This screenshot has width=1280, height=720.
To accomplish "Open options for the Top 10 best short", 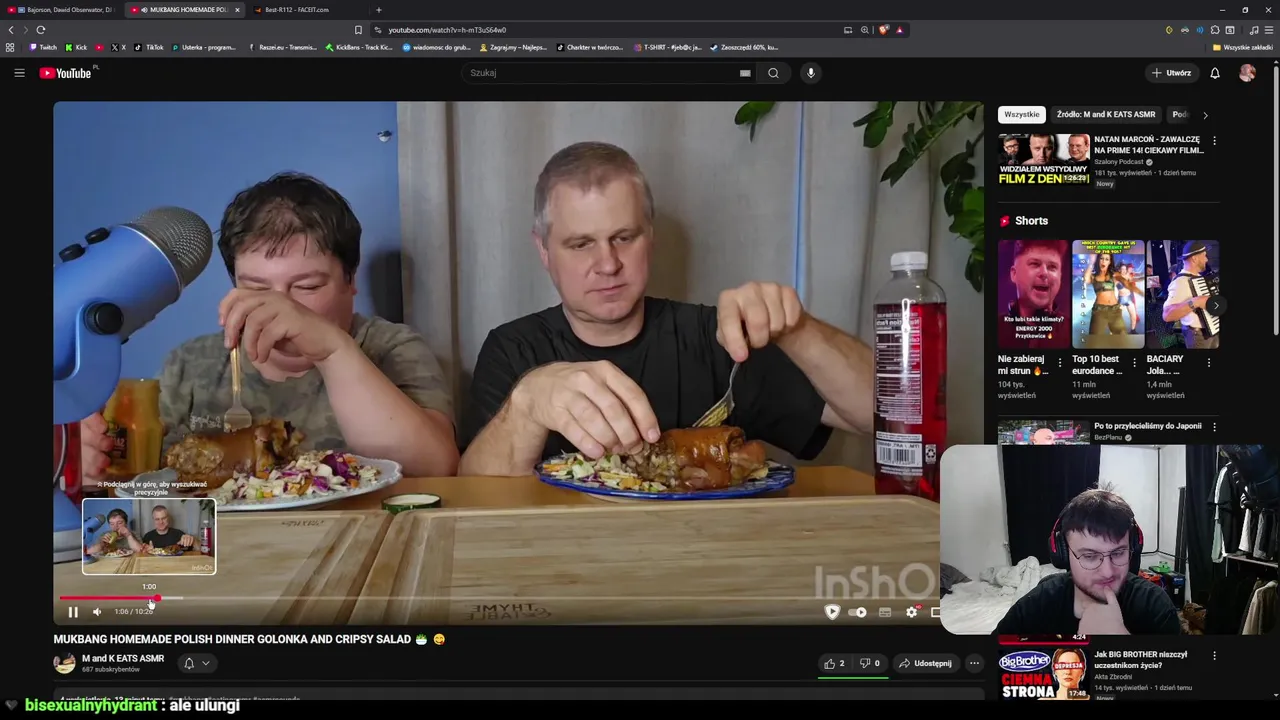I will (1134, 363).
